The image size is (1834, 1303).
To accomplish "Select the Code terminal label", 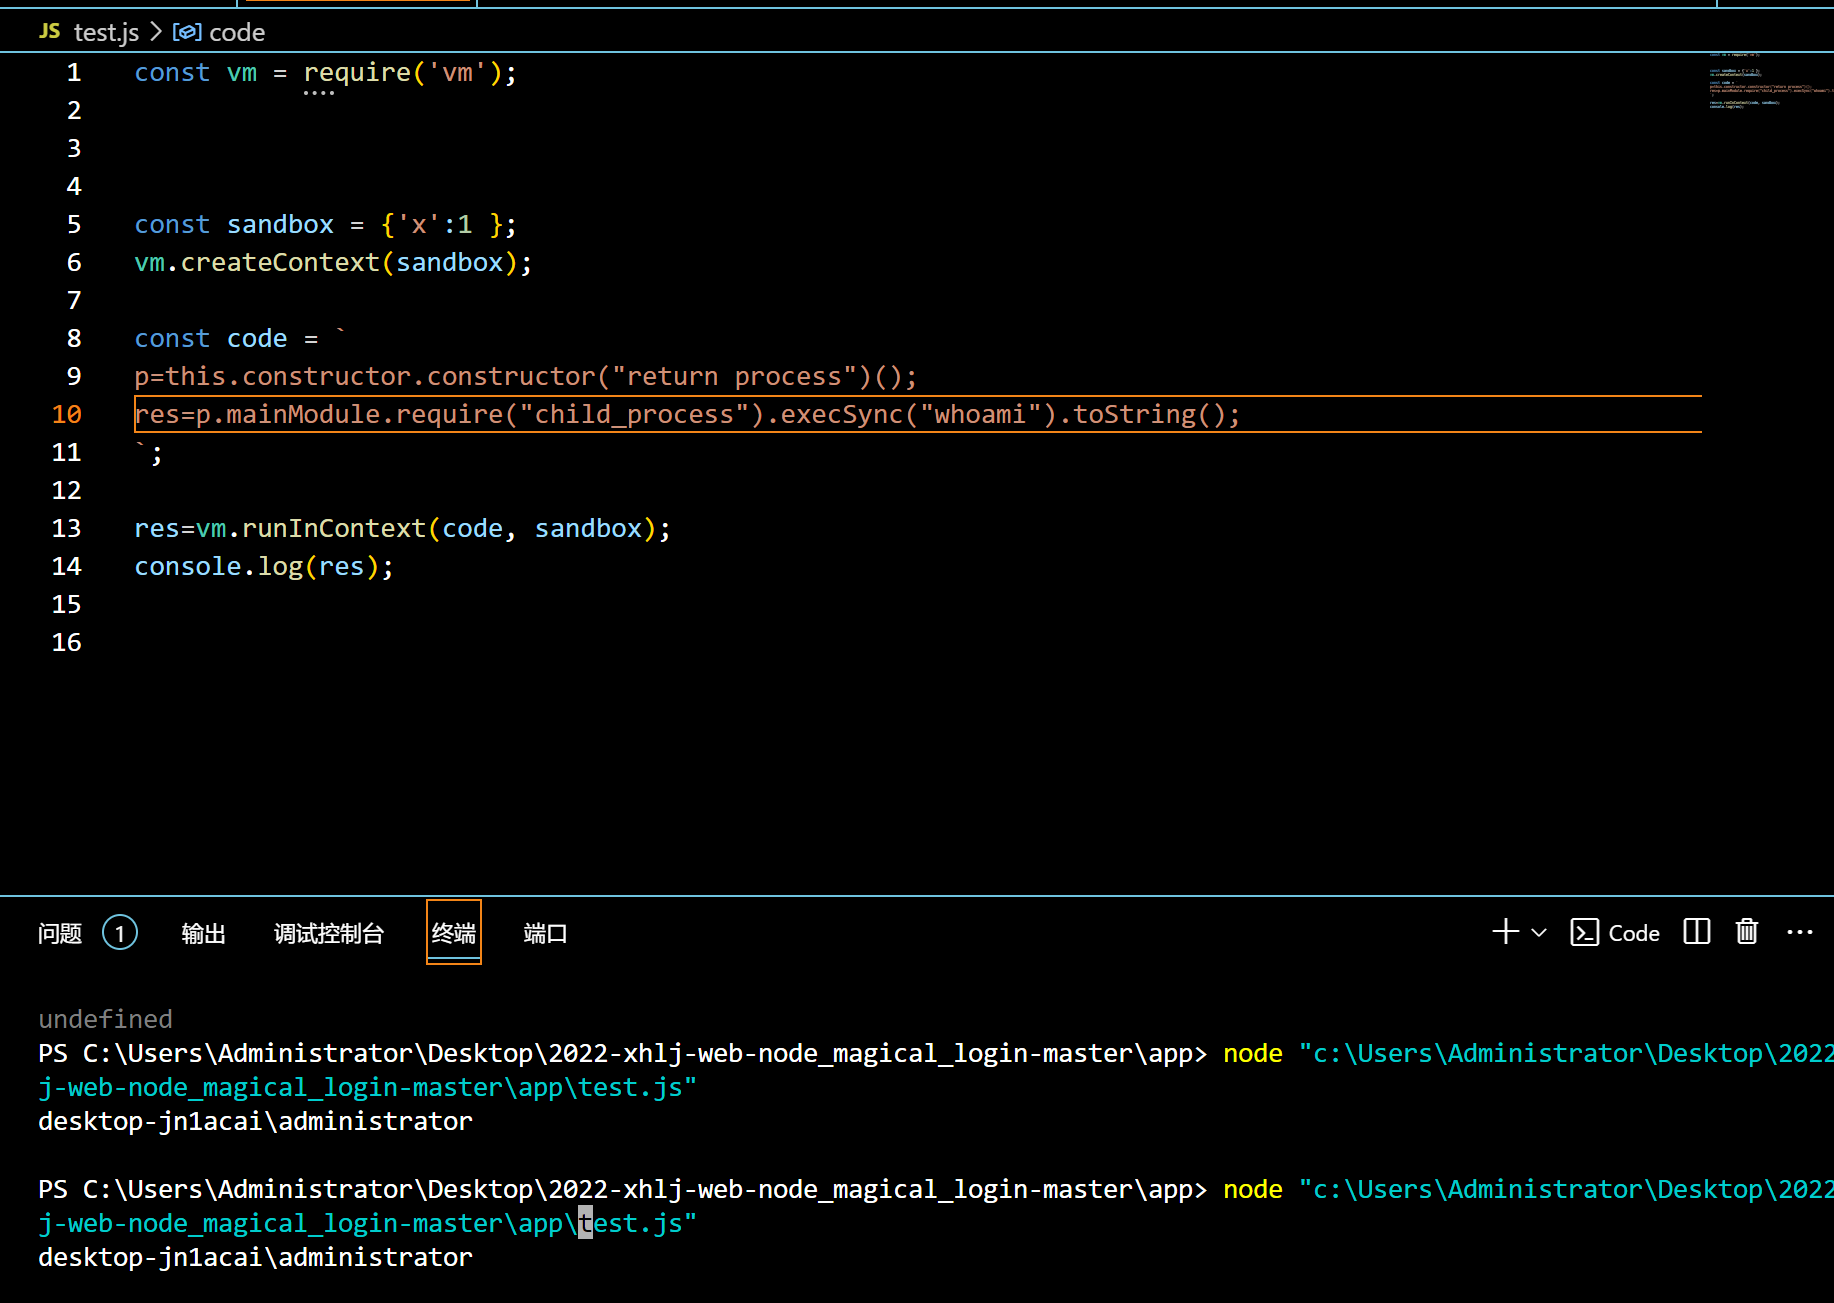I will click(1634, 933).
